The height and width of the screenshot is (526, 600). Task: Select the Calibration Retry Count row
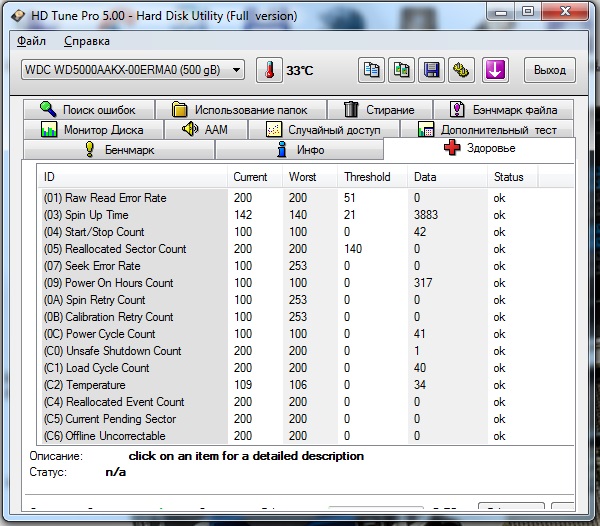coord(305,317)
